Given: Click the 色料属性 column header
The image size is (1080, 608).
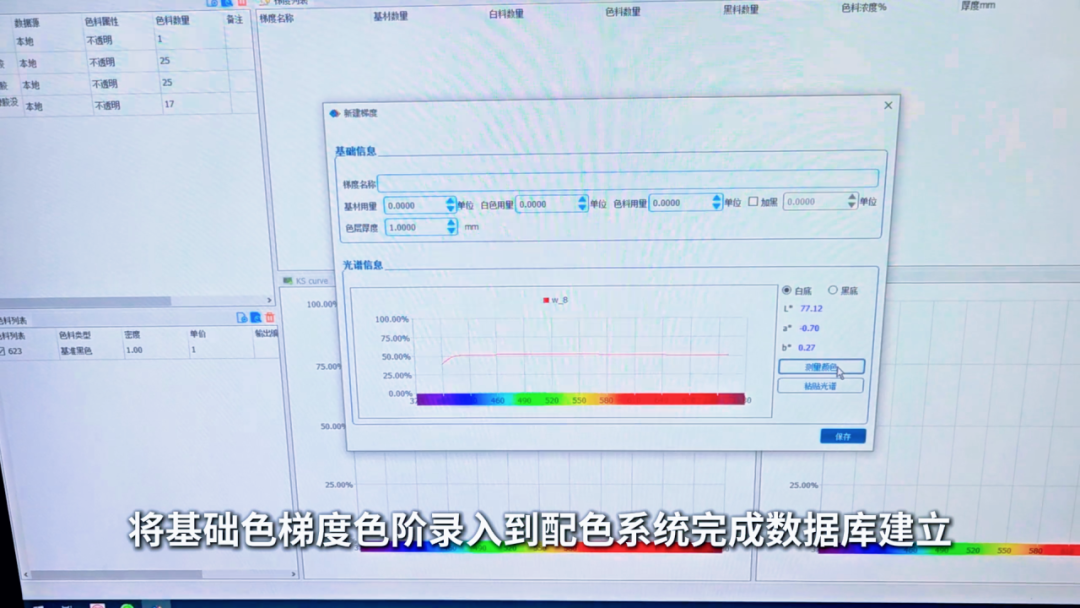Looking at the screenshot, I should tap(101, 22).
